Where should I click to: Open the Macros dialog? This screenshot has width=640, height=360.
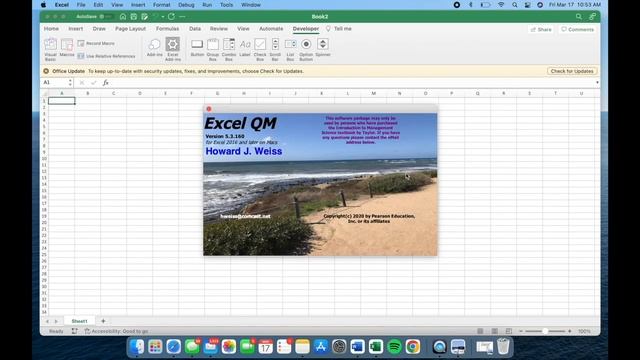point(67,47)
